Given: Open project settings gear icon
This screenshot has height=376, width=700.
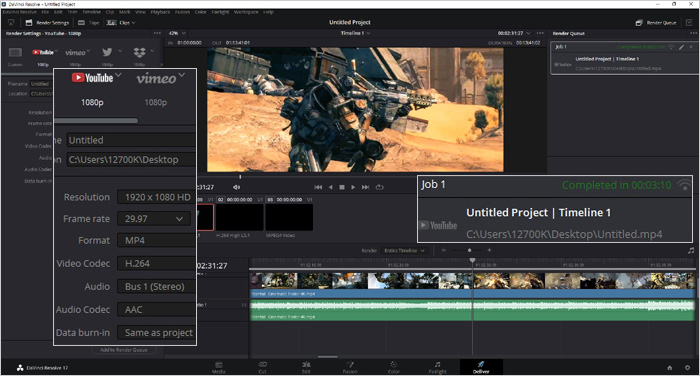Looking at the screenshot, I should (687, 368).
